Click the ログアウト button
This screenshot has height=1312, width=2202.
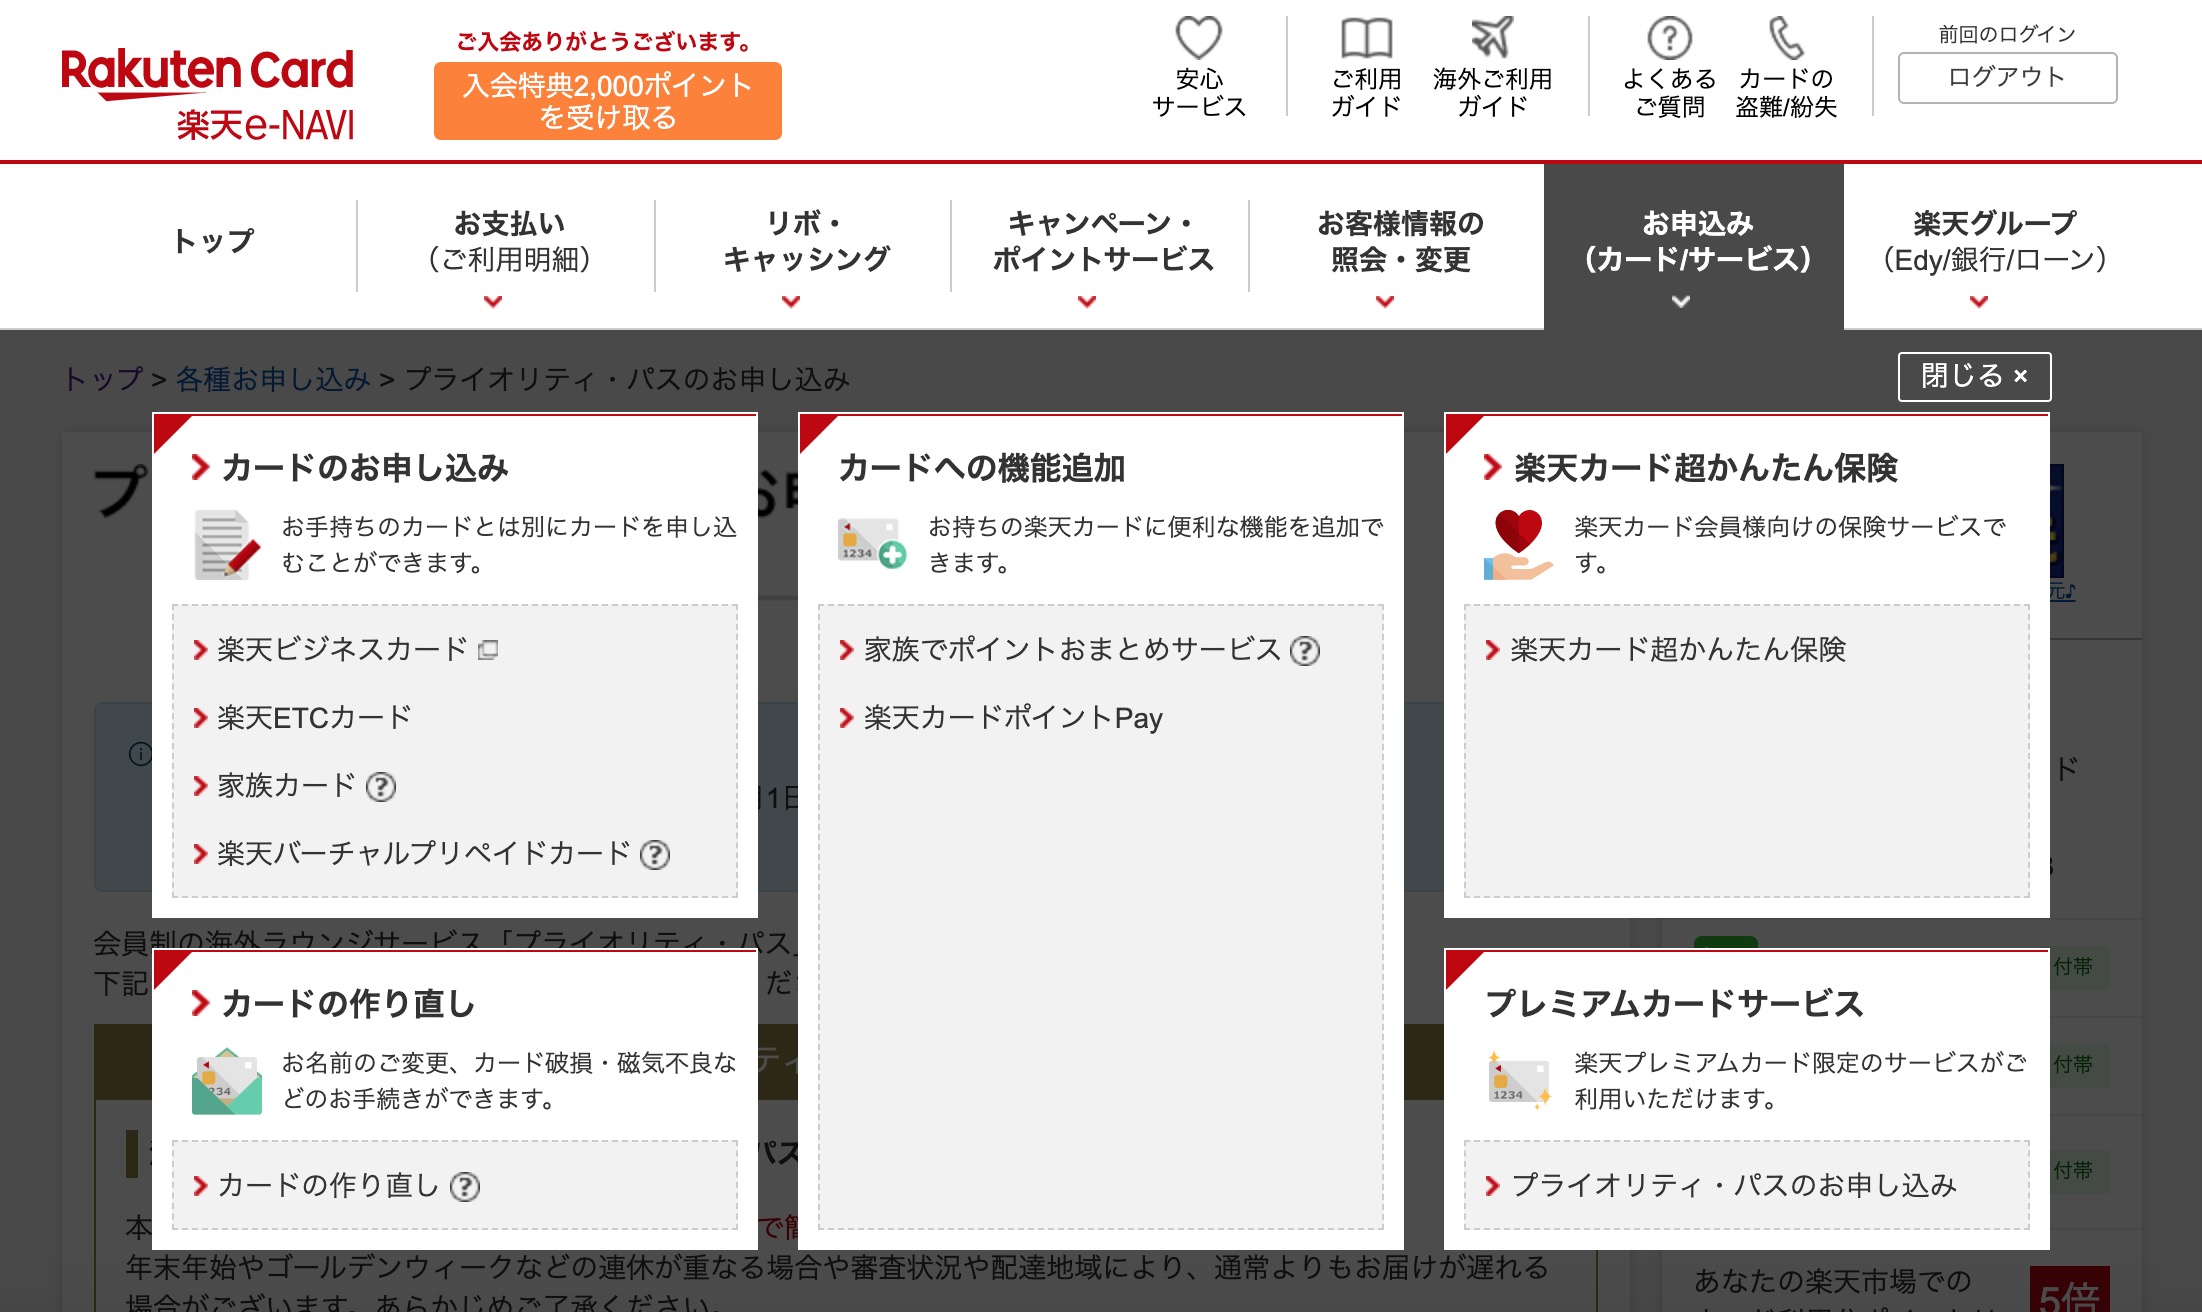pos(2007,77)
